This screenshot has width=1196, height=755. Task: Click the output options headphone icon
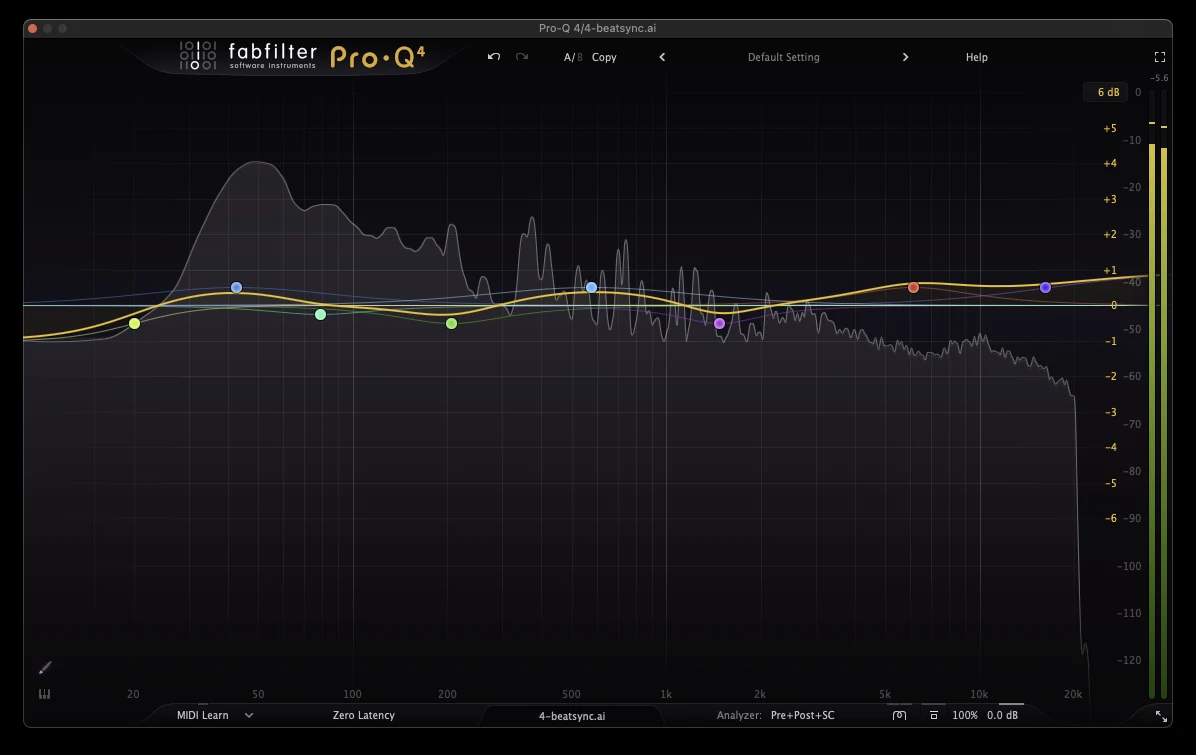coord(899,715)
